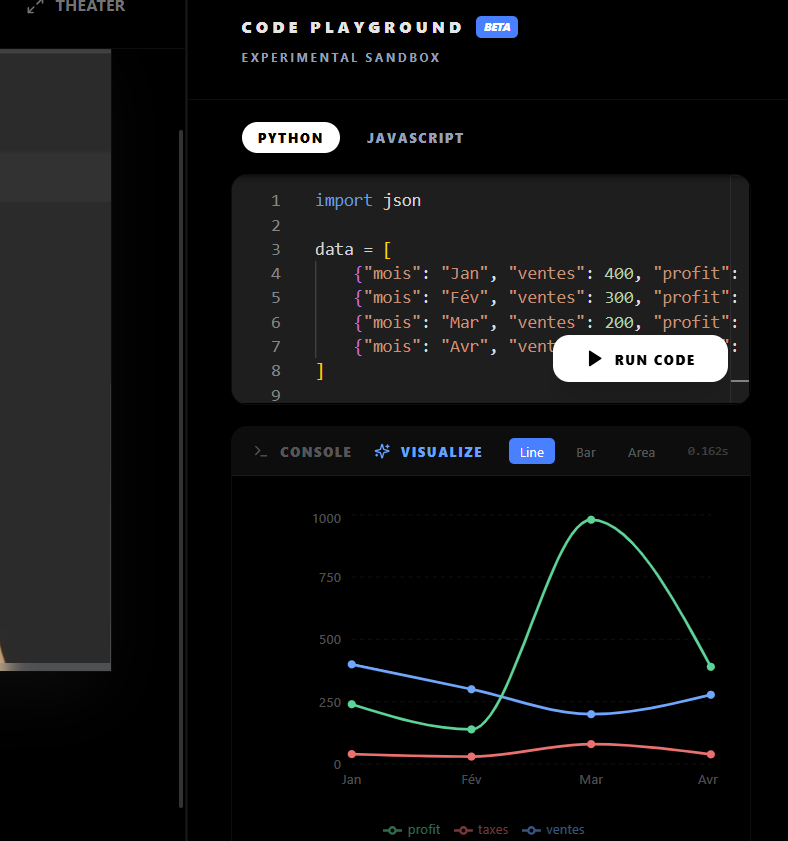Click the play triangle in Run Code
Image resolution: width=788 pixels, height=841 pixels.
click(x=595, y=359)
